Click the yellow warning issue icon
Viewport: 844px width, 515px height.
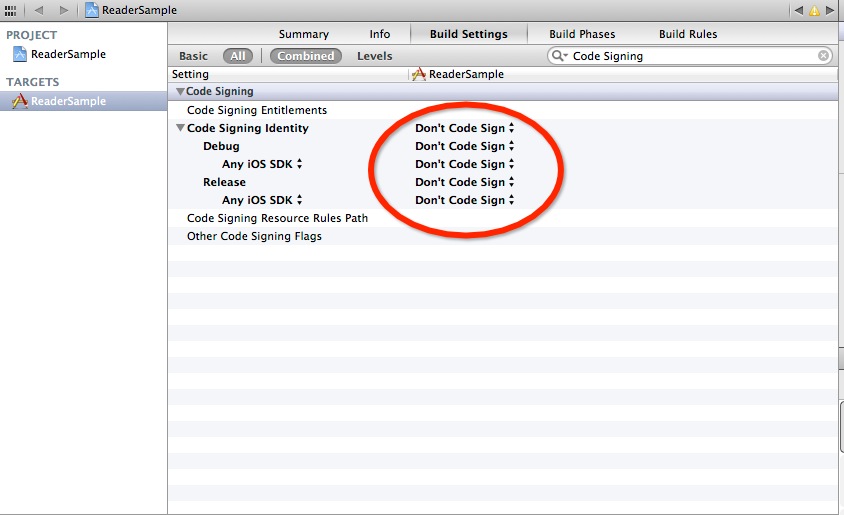[x=814, y=10]
